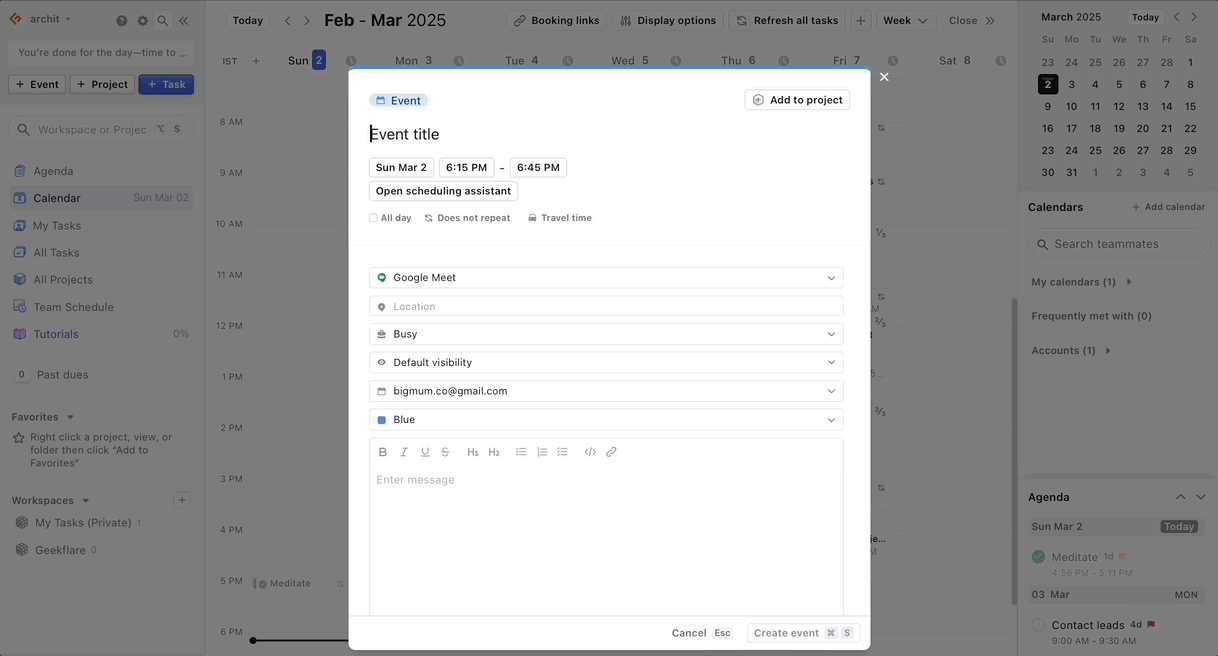Expand the My calendars section
The height and width of the screenshot is (656, 1218).
tap(1128, 281)
